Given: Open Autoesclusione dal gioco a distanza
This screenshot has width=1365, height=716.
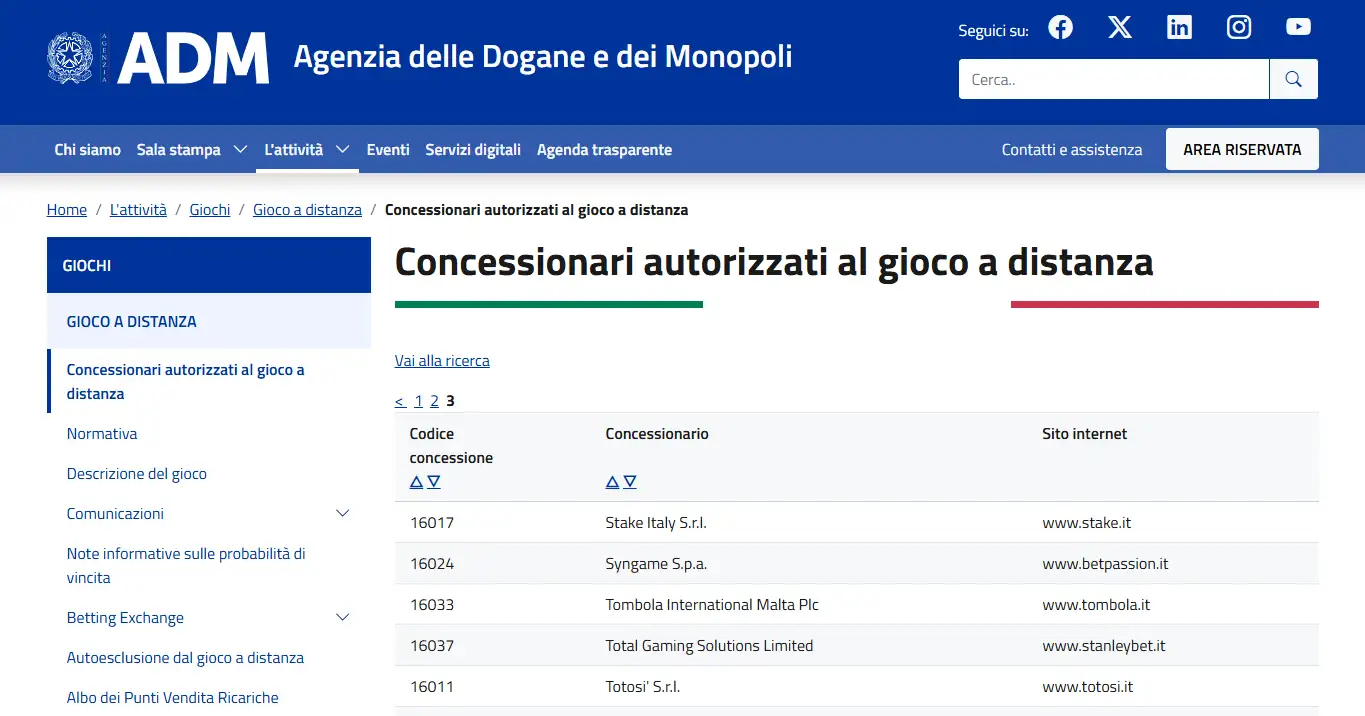Looking at the screenshot, I should 185,658.
